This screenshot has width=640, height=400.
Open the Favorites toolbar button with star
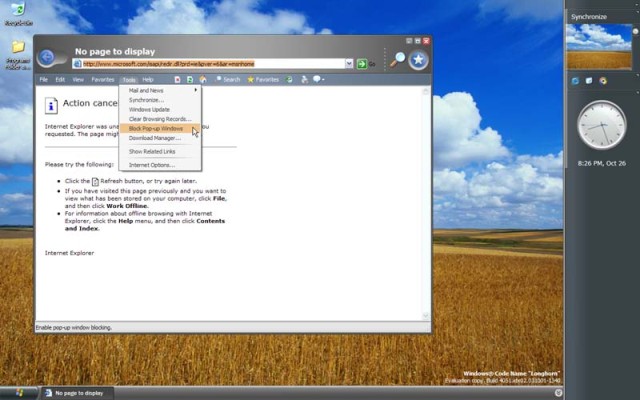click(x=263, y=80)
